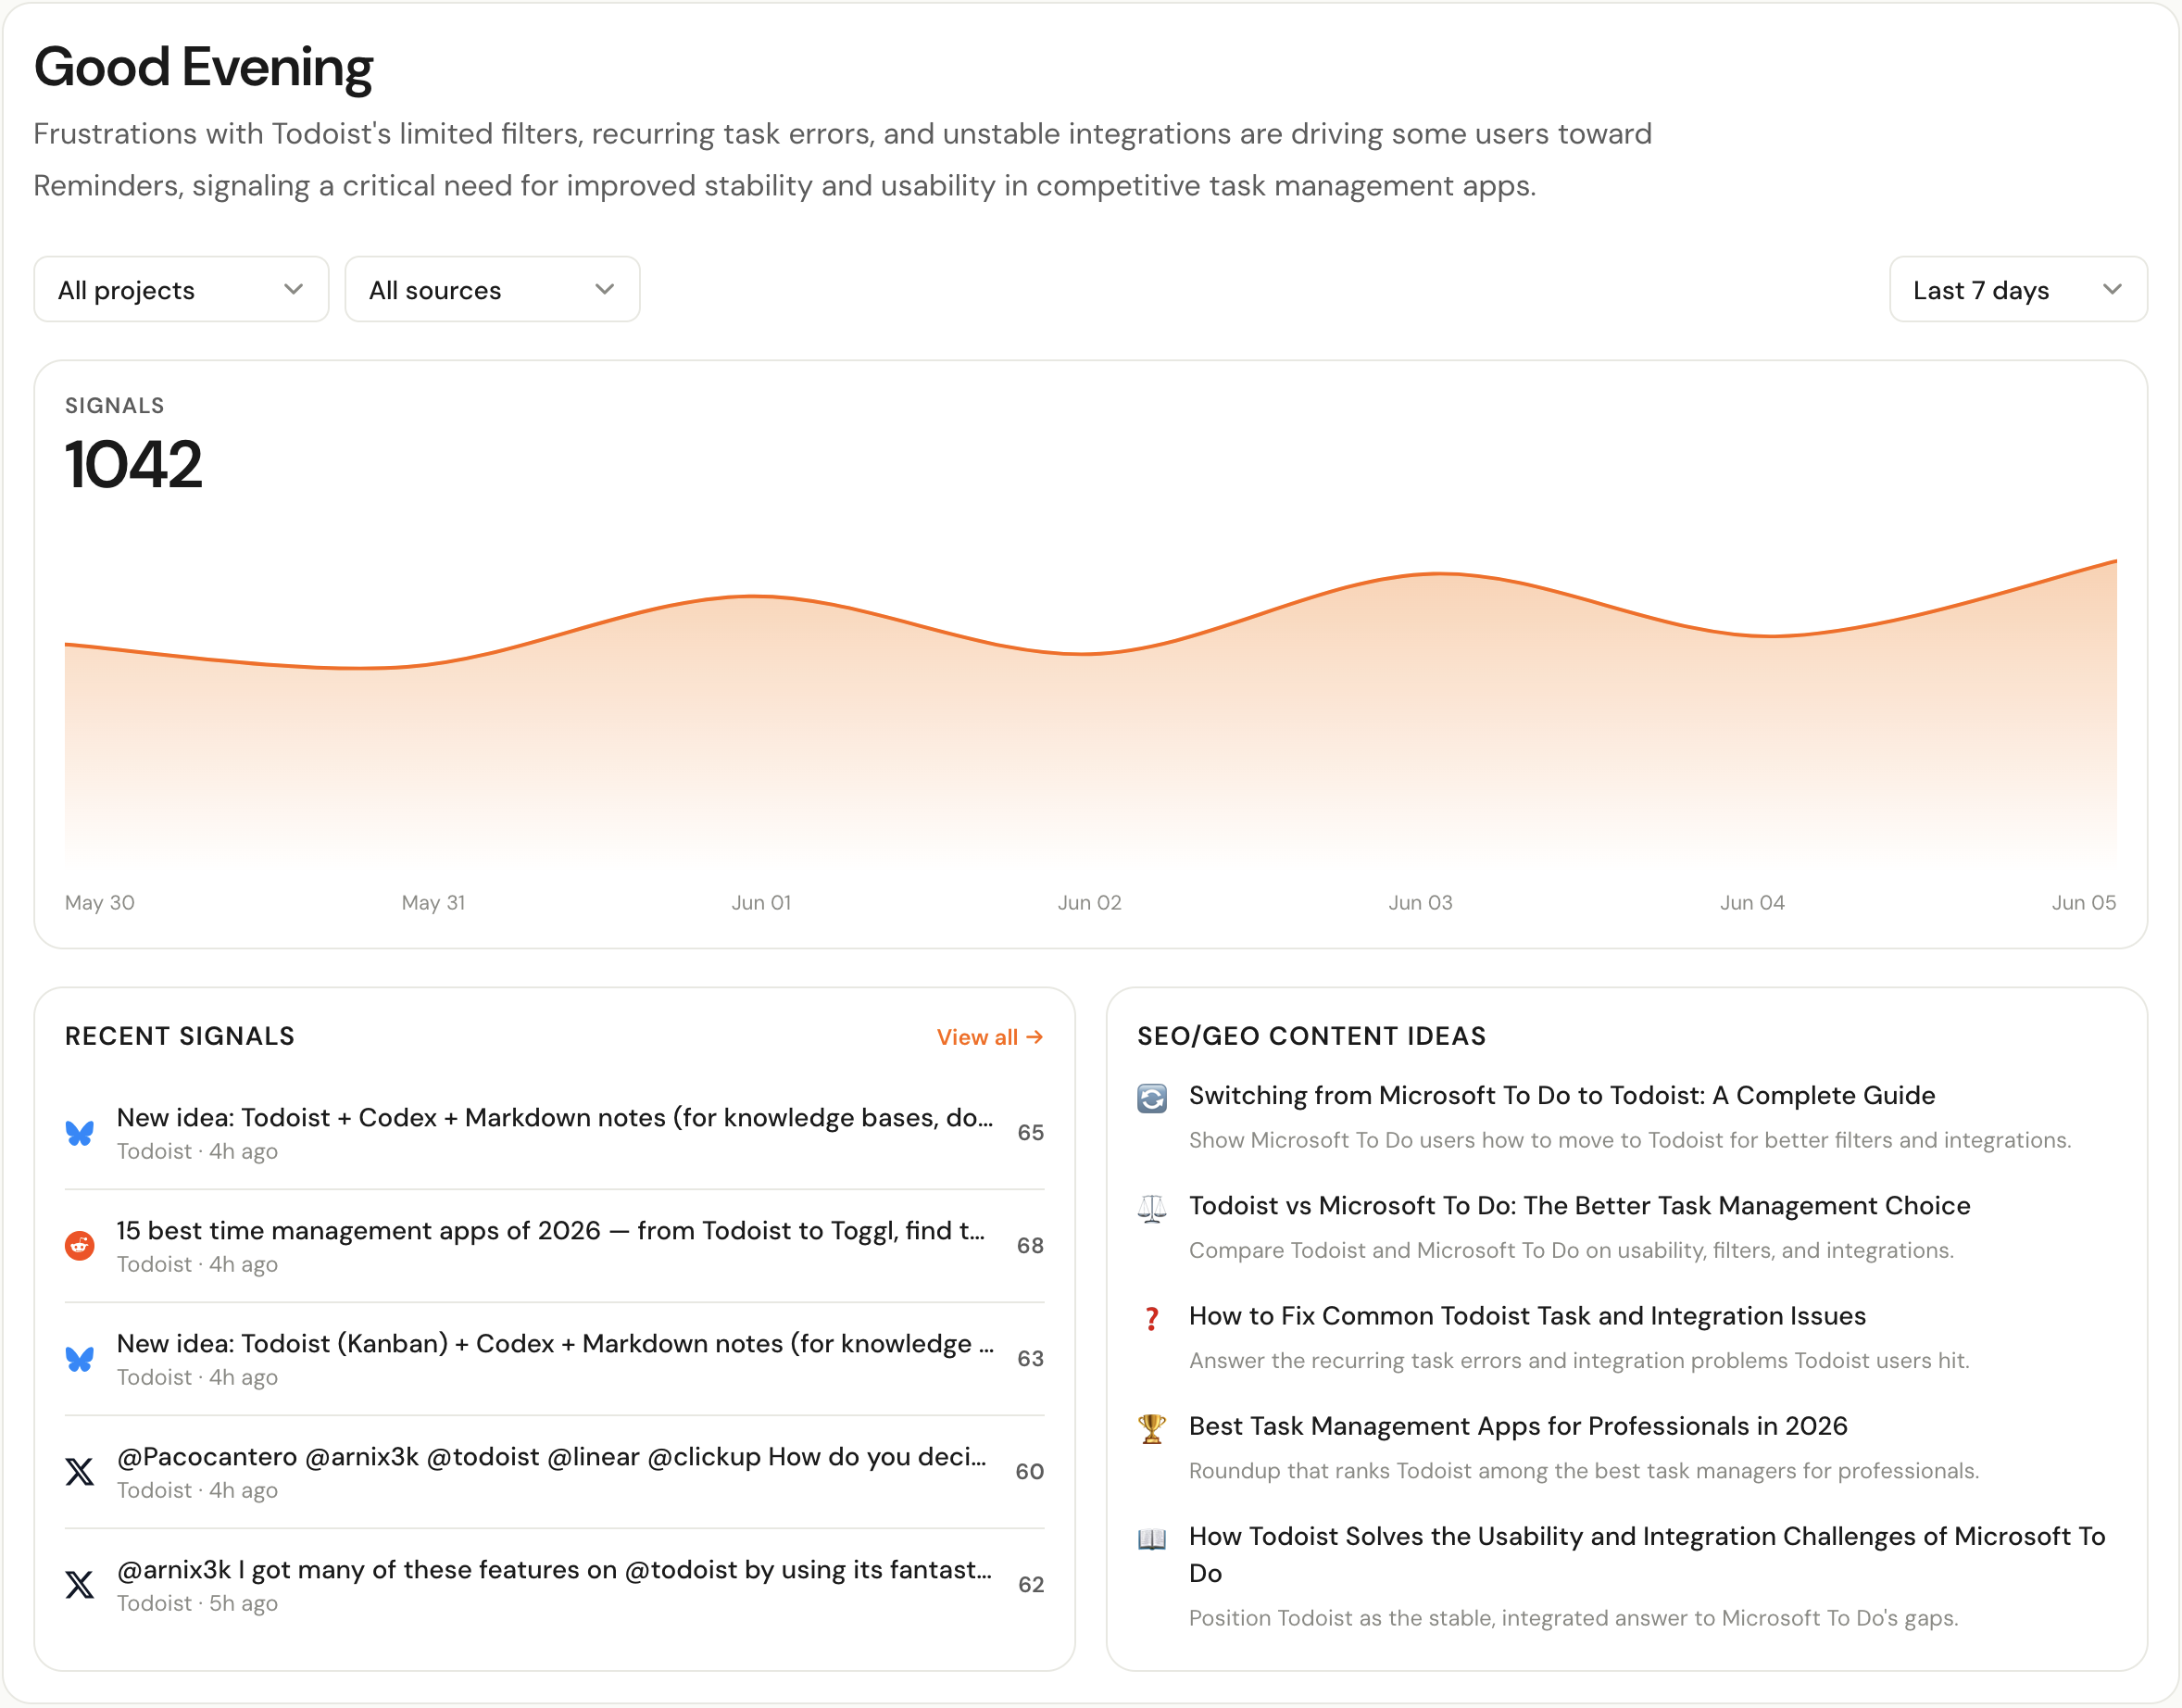Click the Jun 02 label on chart axis

(1089, 903)
